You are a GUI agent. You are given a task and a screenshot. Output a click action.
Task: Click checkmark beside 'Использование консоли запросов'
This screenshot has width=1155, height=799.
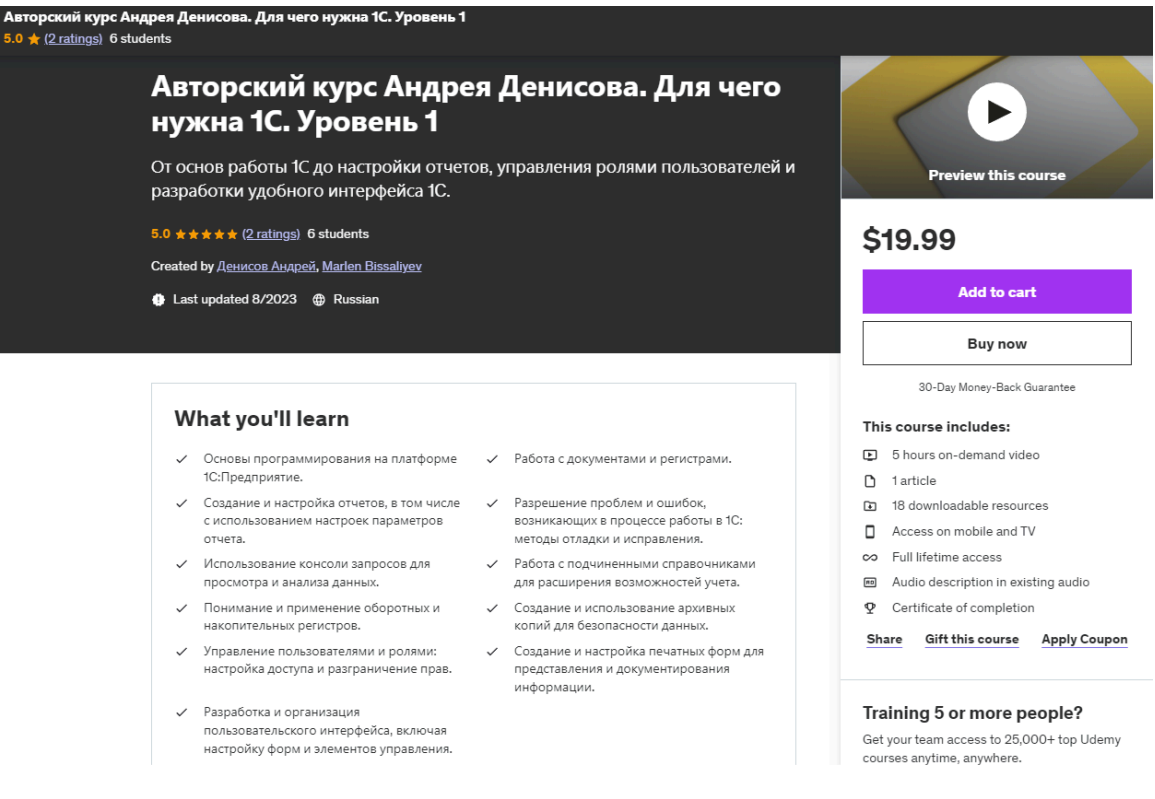181,564
